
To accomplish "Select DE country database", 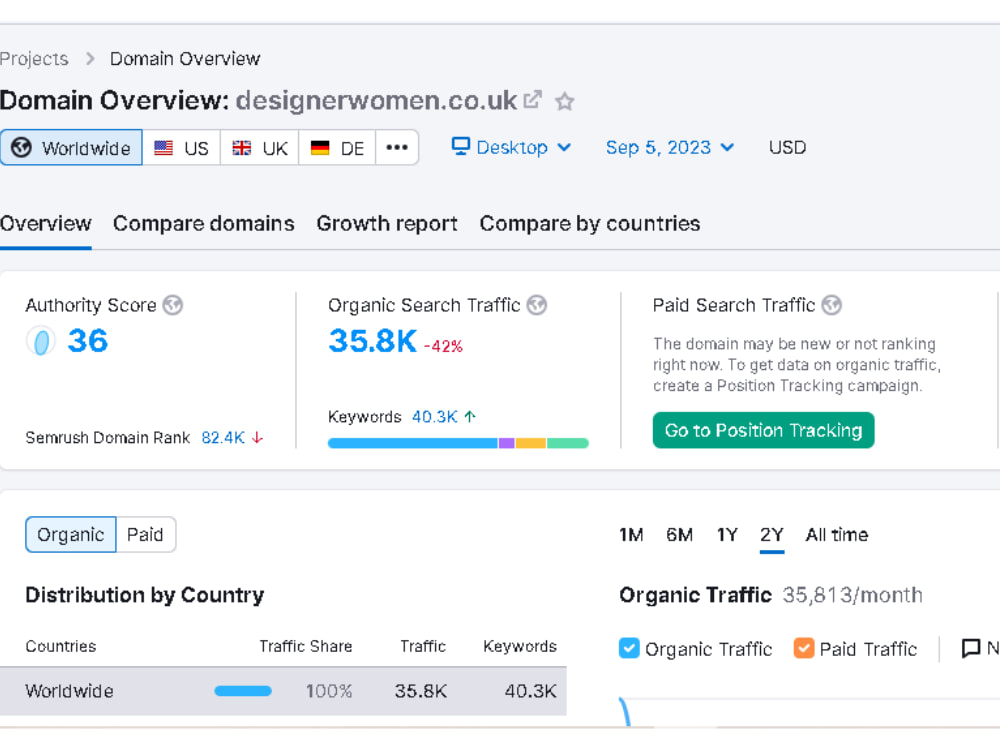I will [x=337, y=148].
